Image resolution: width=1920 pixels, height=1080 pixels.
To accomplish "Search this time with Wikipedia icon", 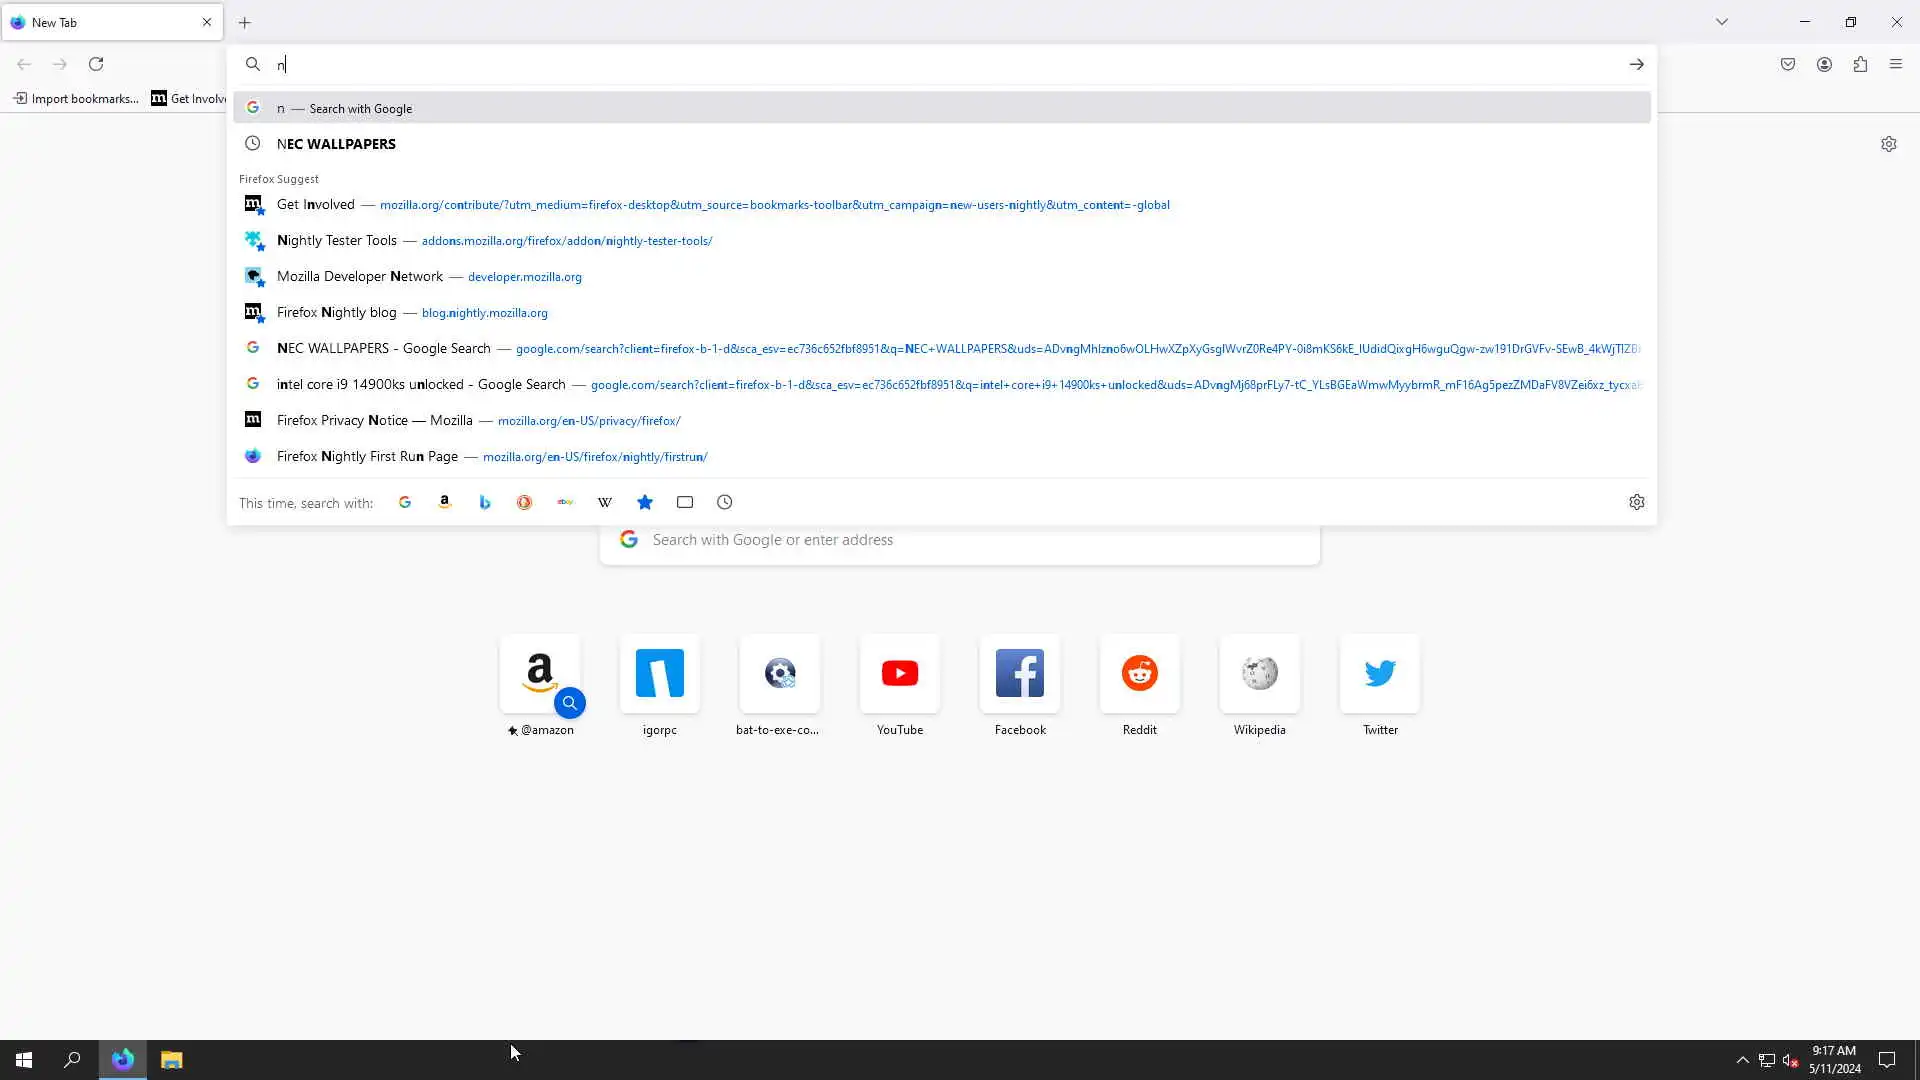I will [x=605, y=502].
